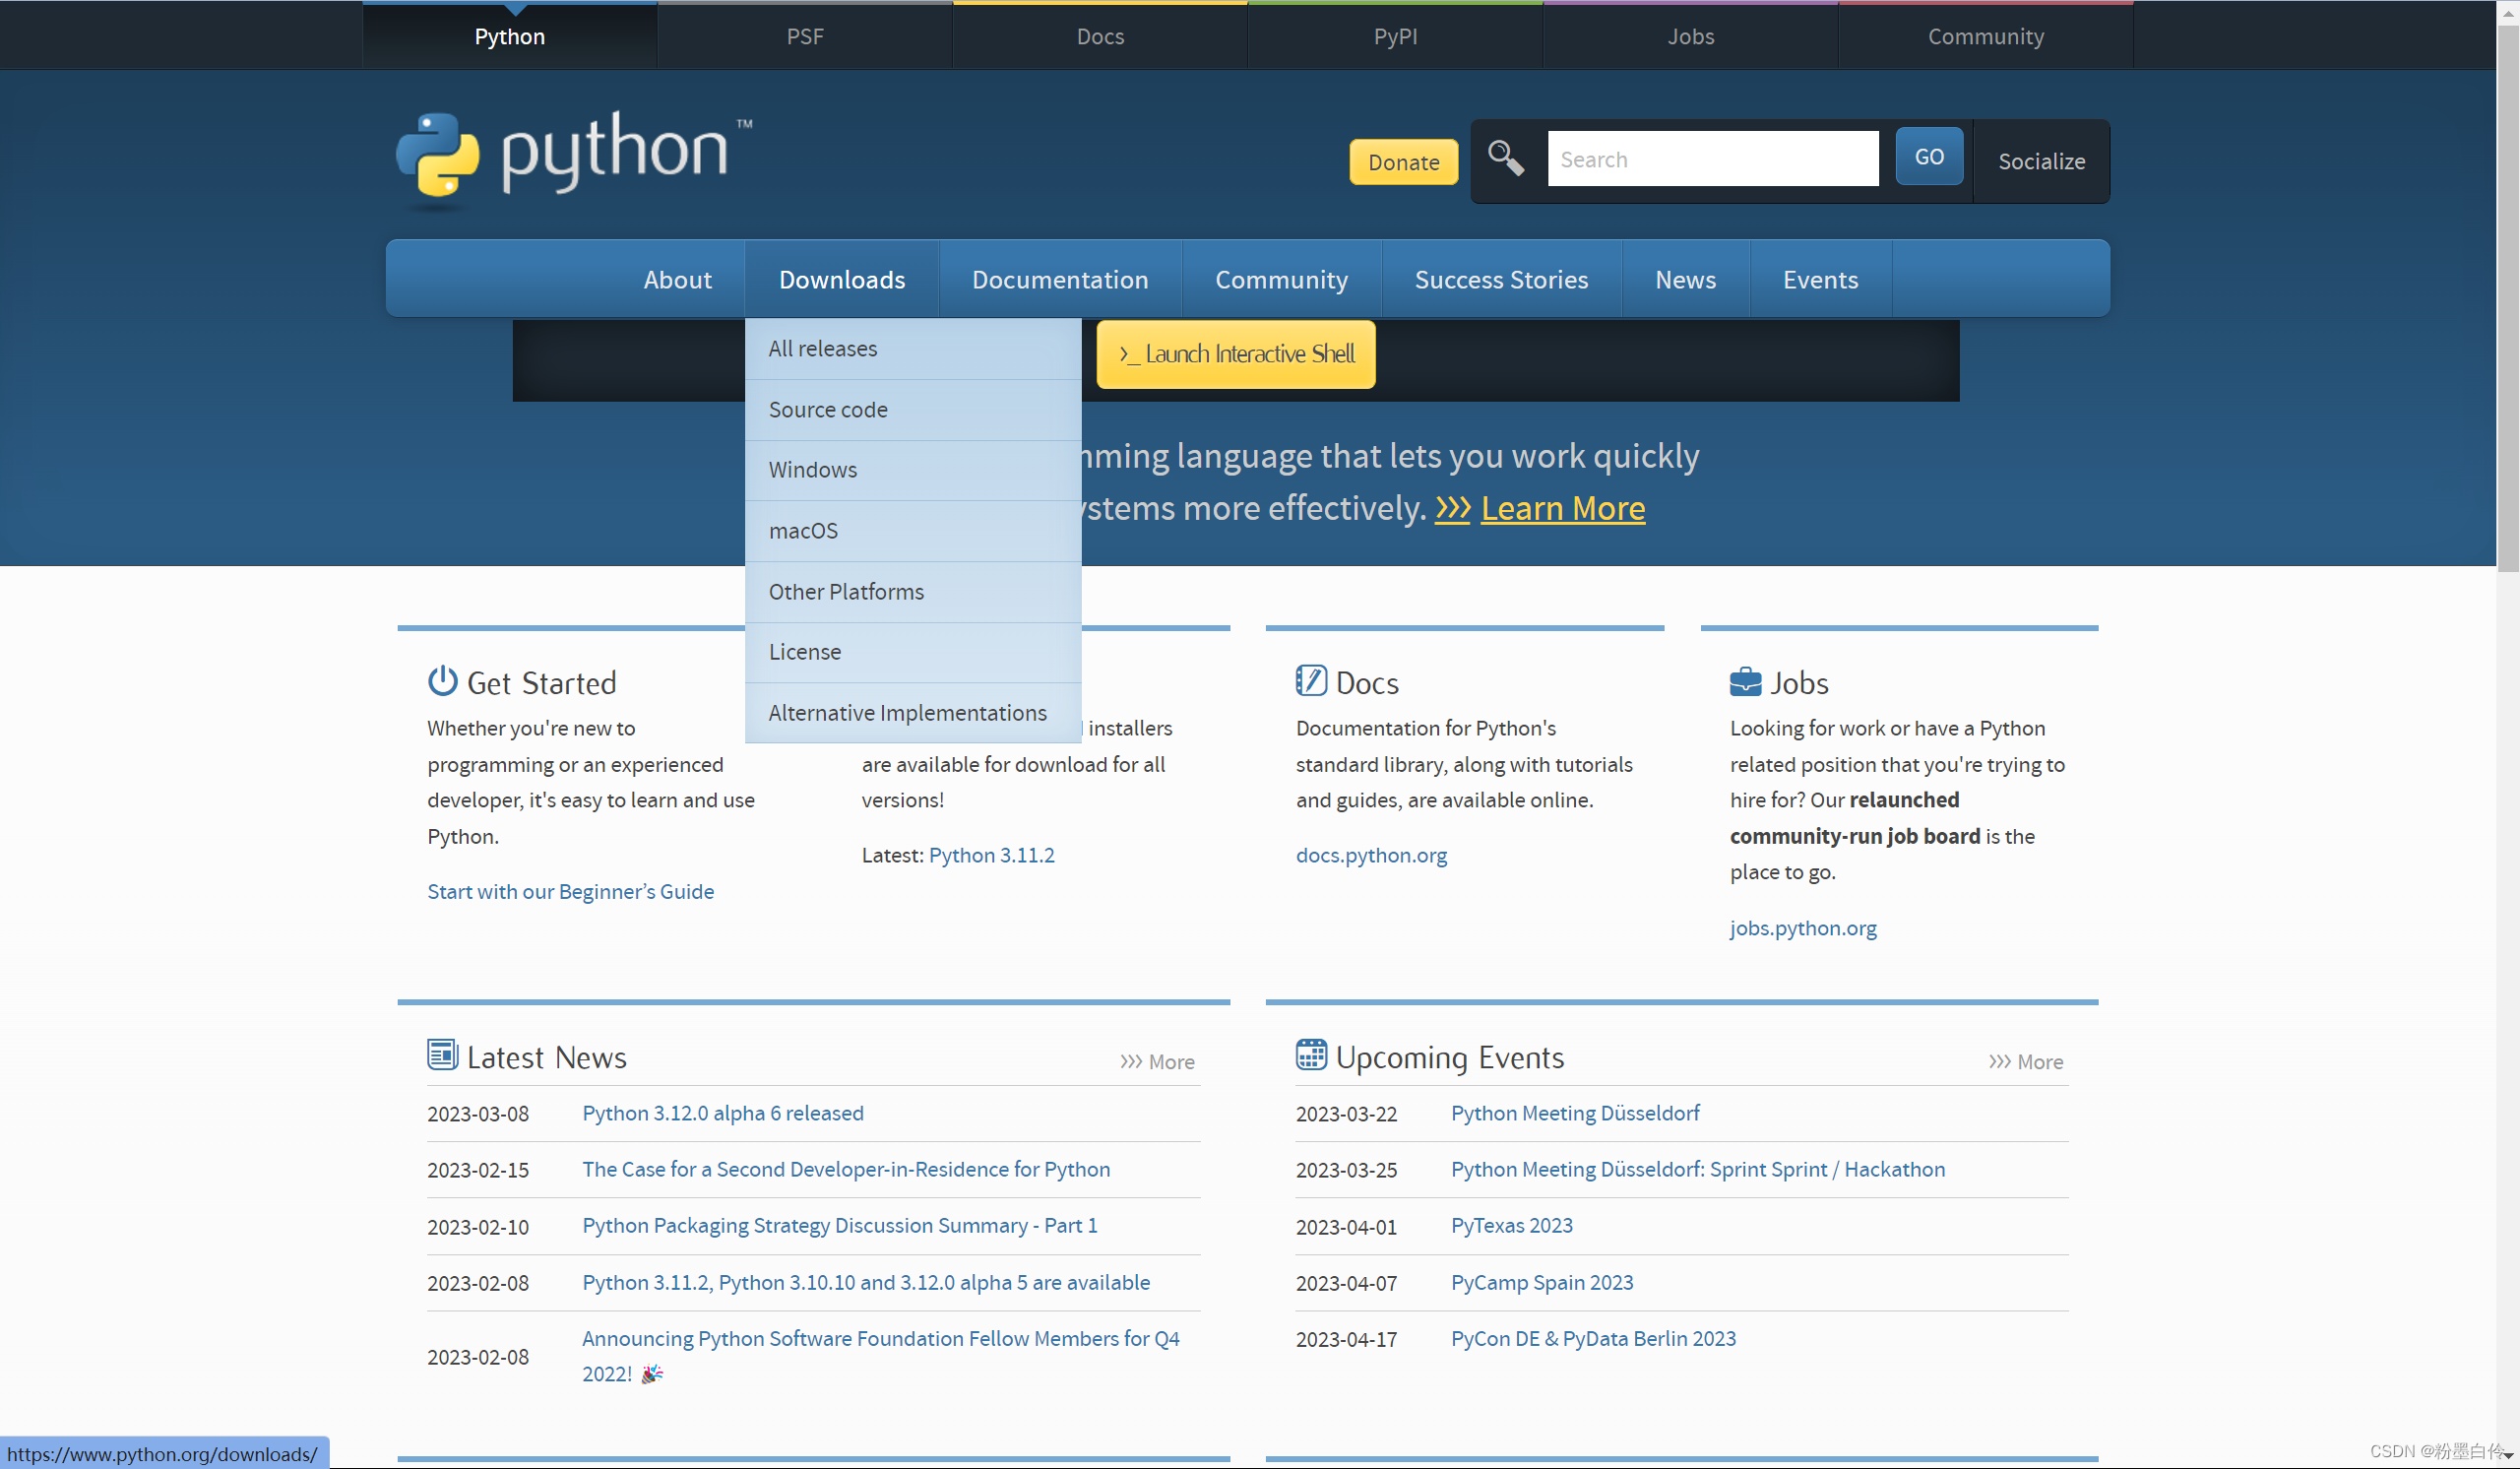Viewport: 2520px width, 1469px height.
Task: Open Start with our Beginner's Guide link
Action: 570,891
